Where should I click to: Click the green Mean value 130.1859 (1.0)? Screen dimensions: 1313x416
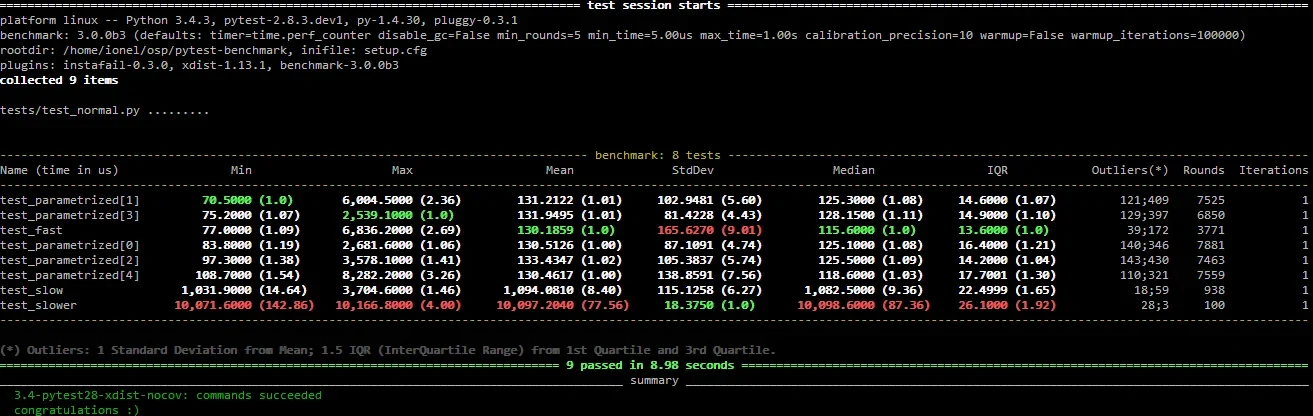click(x=564, y=230)
